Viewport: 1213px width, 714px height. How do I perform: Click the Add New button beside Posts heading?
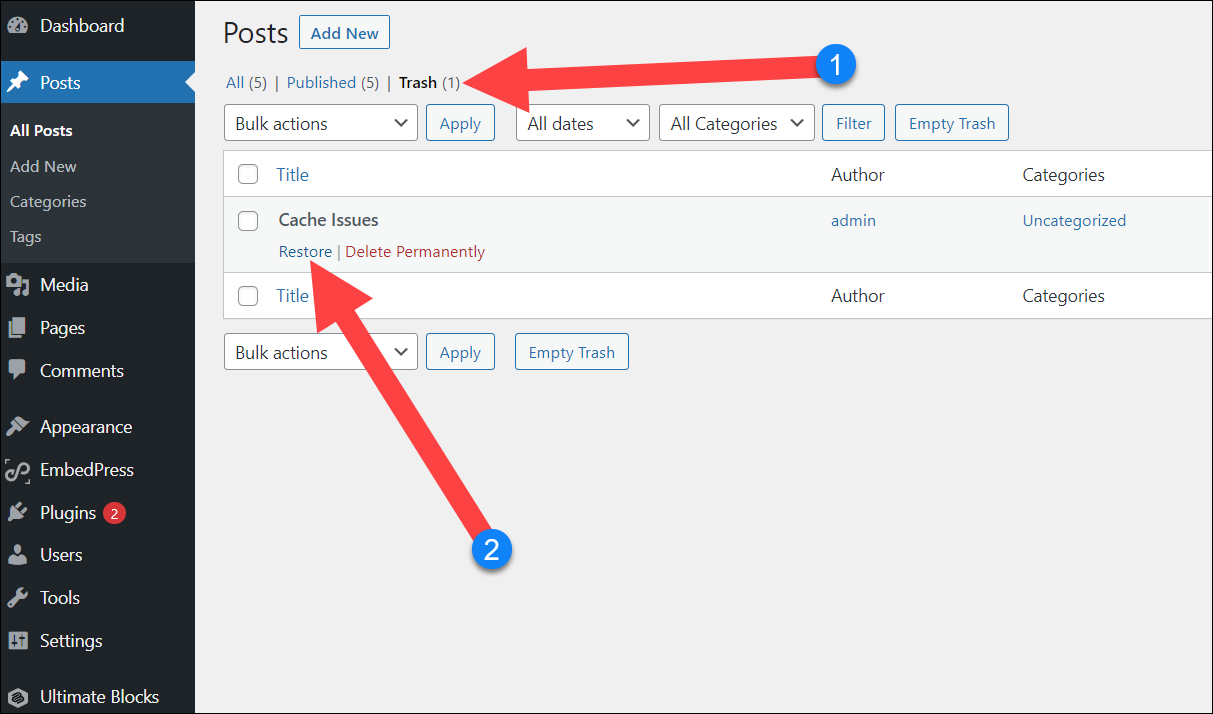click(x=344, y=33)
